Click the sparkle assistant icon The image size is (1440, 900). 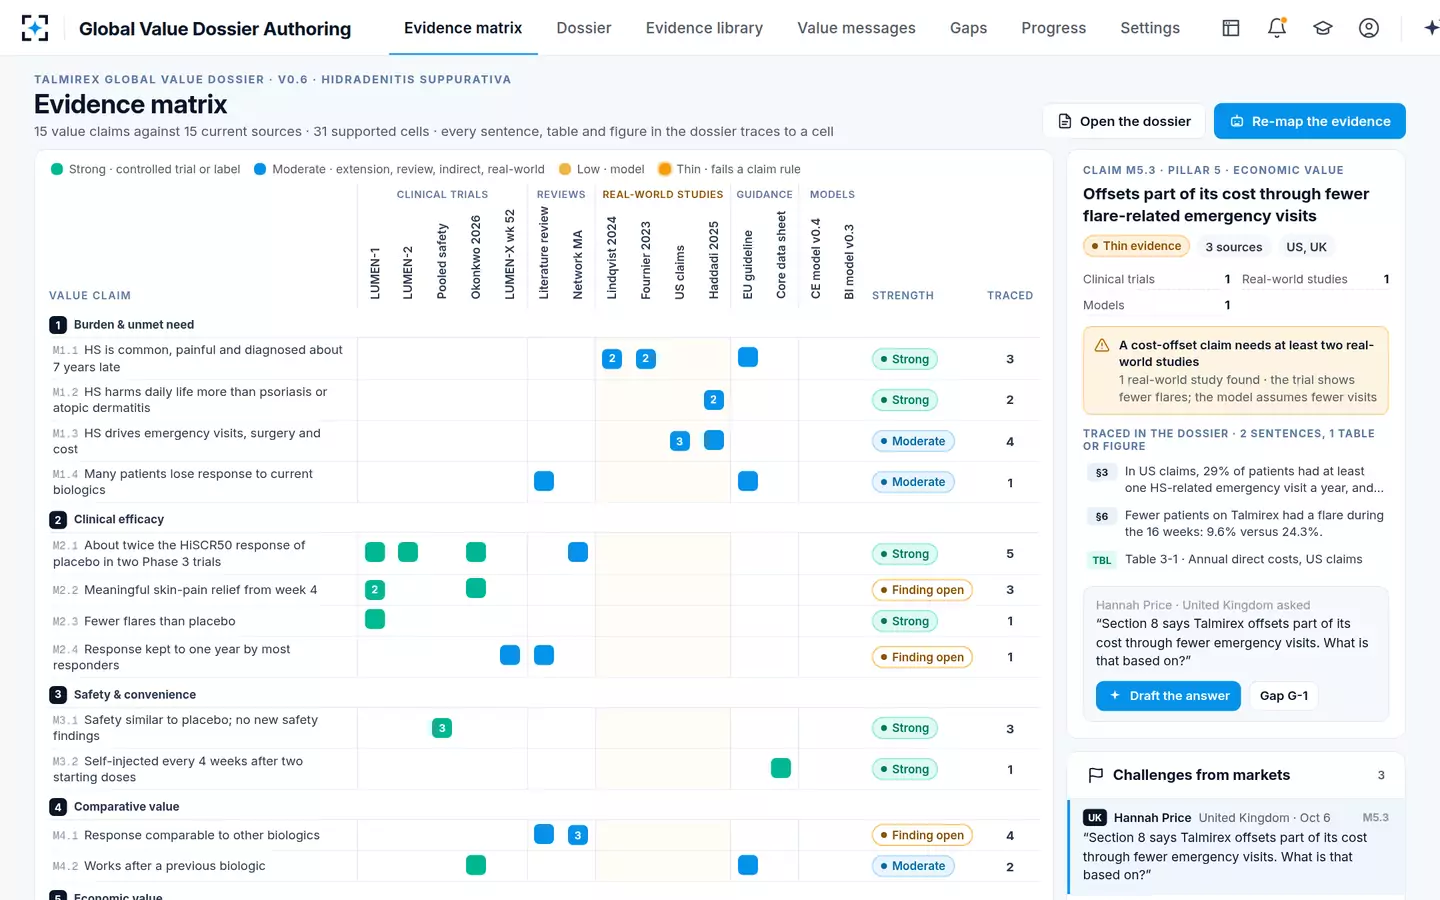[1431, 28]
